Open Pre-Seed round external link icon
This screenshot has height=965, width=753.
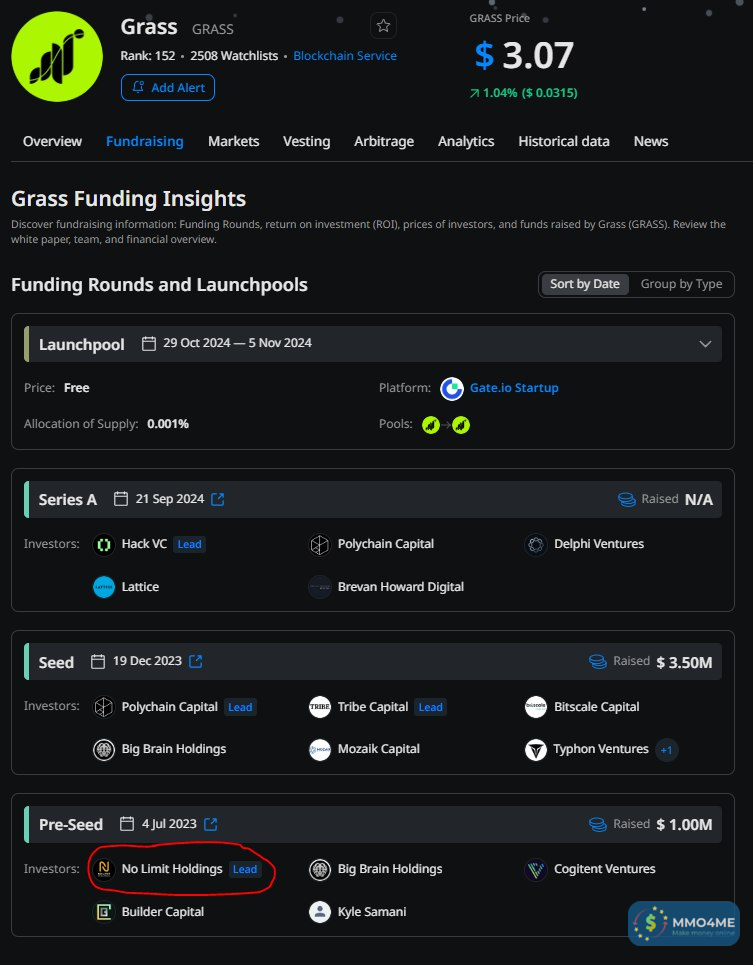click(211, 824)
